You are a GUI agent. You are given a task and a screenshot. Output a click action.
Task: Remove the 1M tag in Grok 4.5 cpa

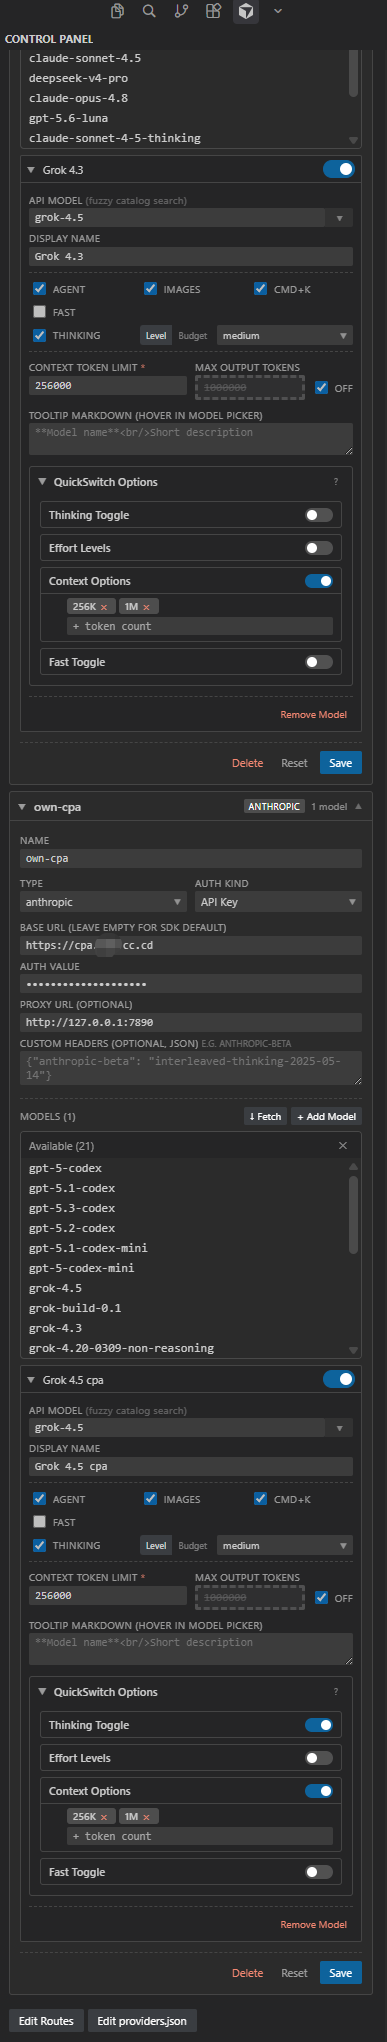[x=146, y=1816]
